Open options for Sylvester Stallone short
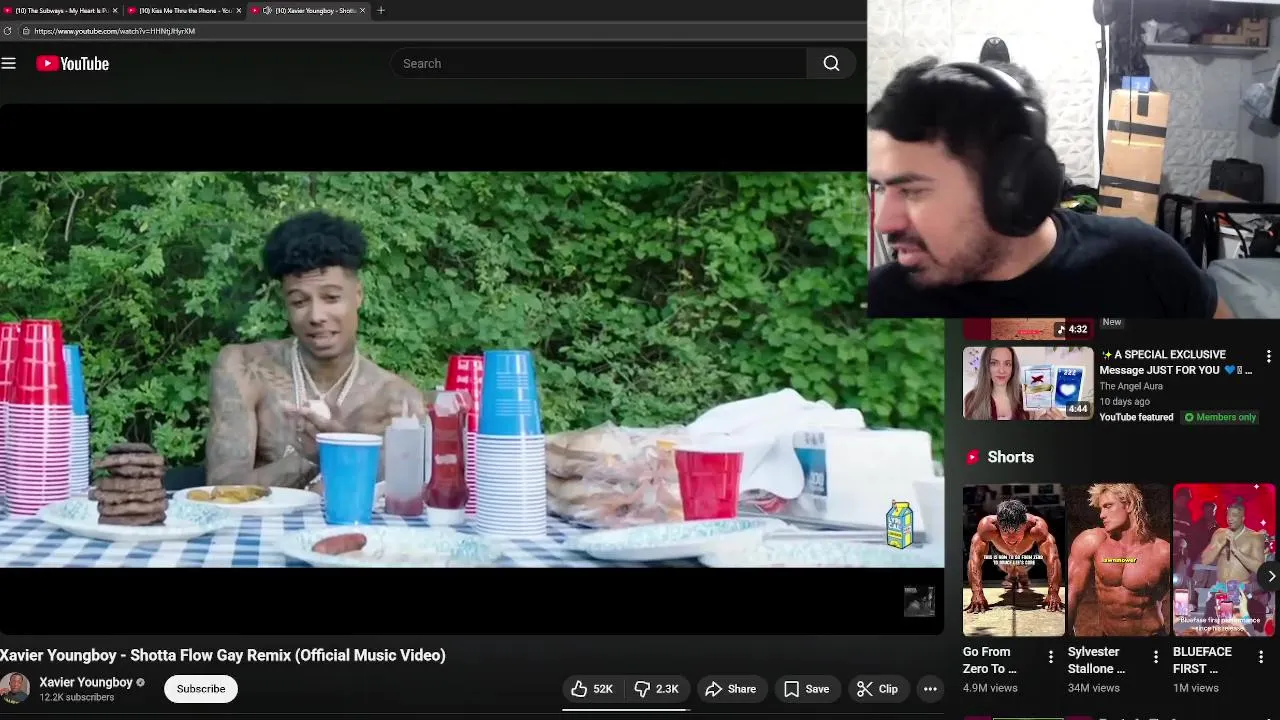The image size is (1280, 720). (x=1156, y=657)
